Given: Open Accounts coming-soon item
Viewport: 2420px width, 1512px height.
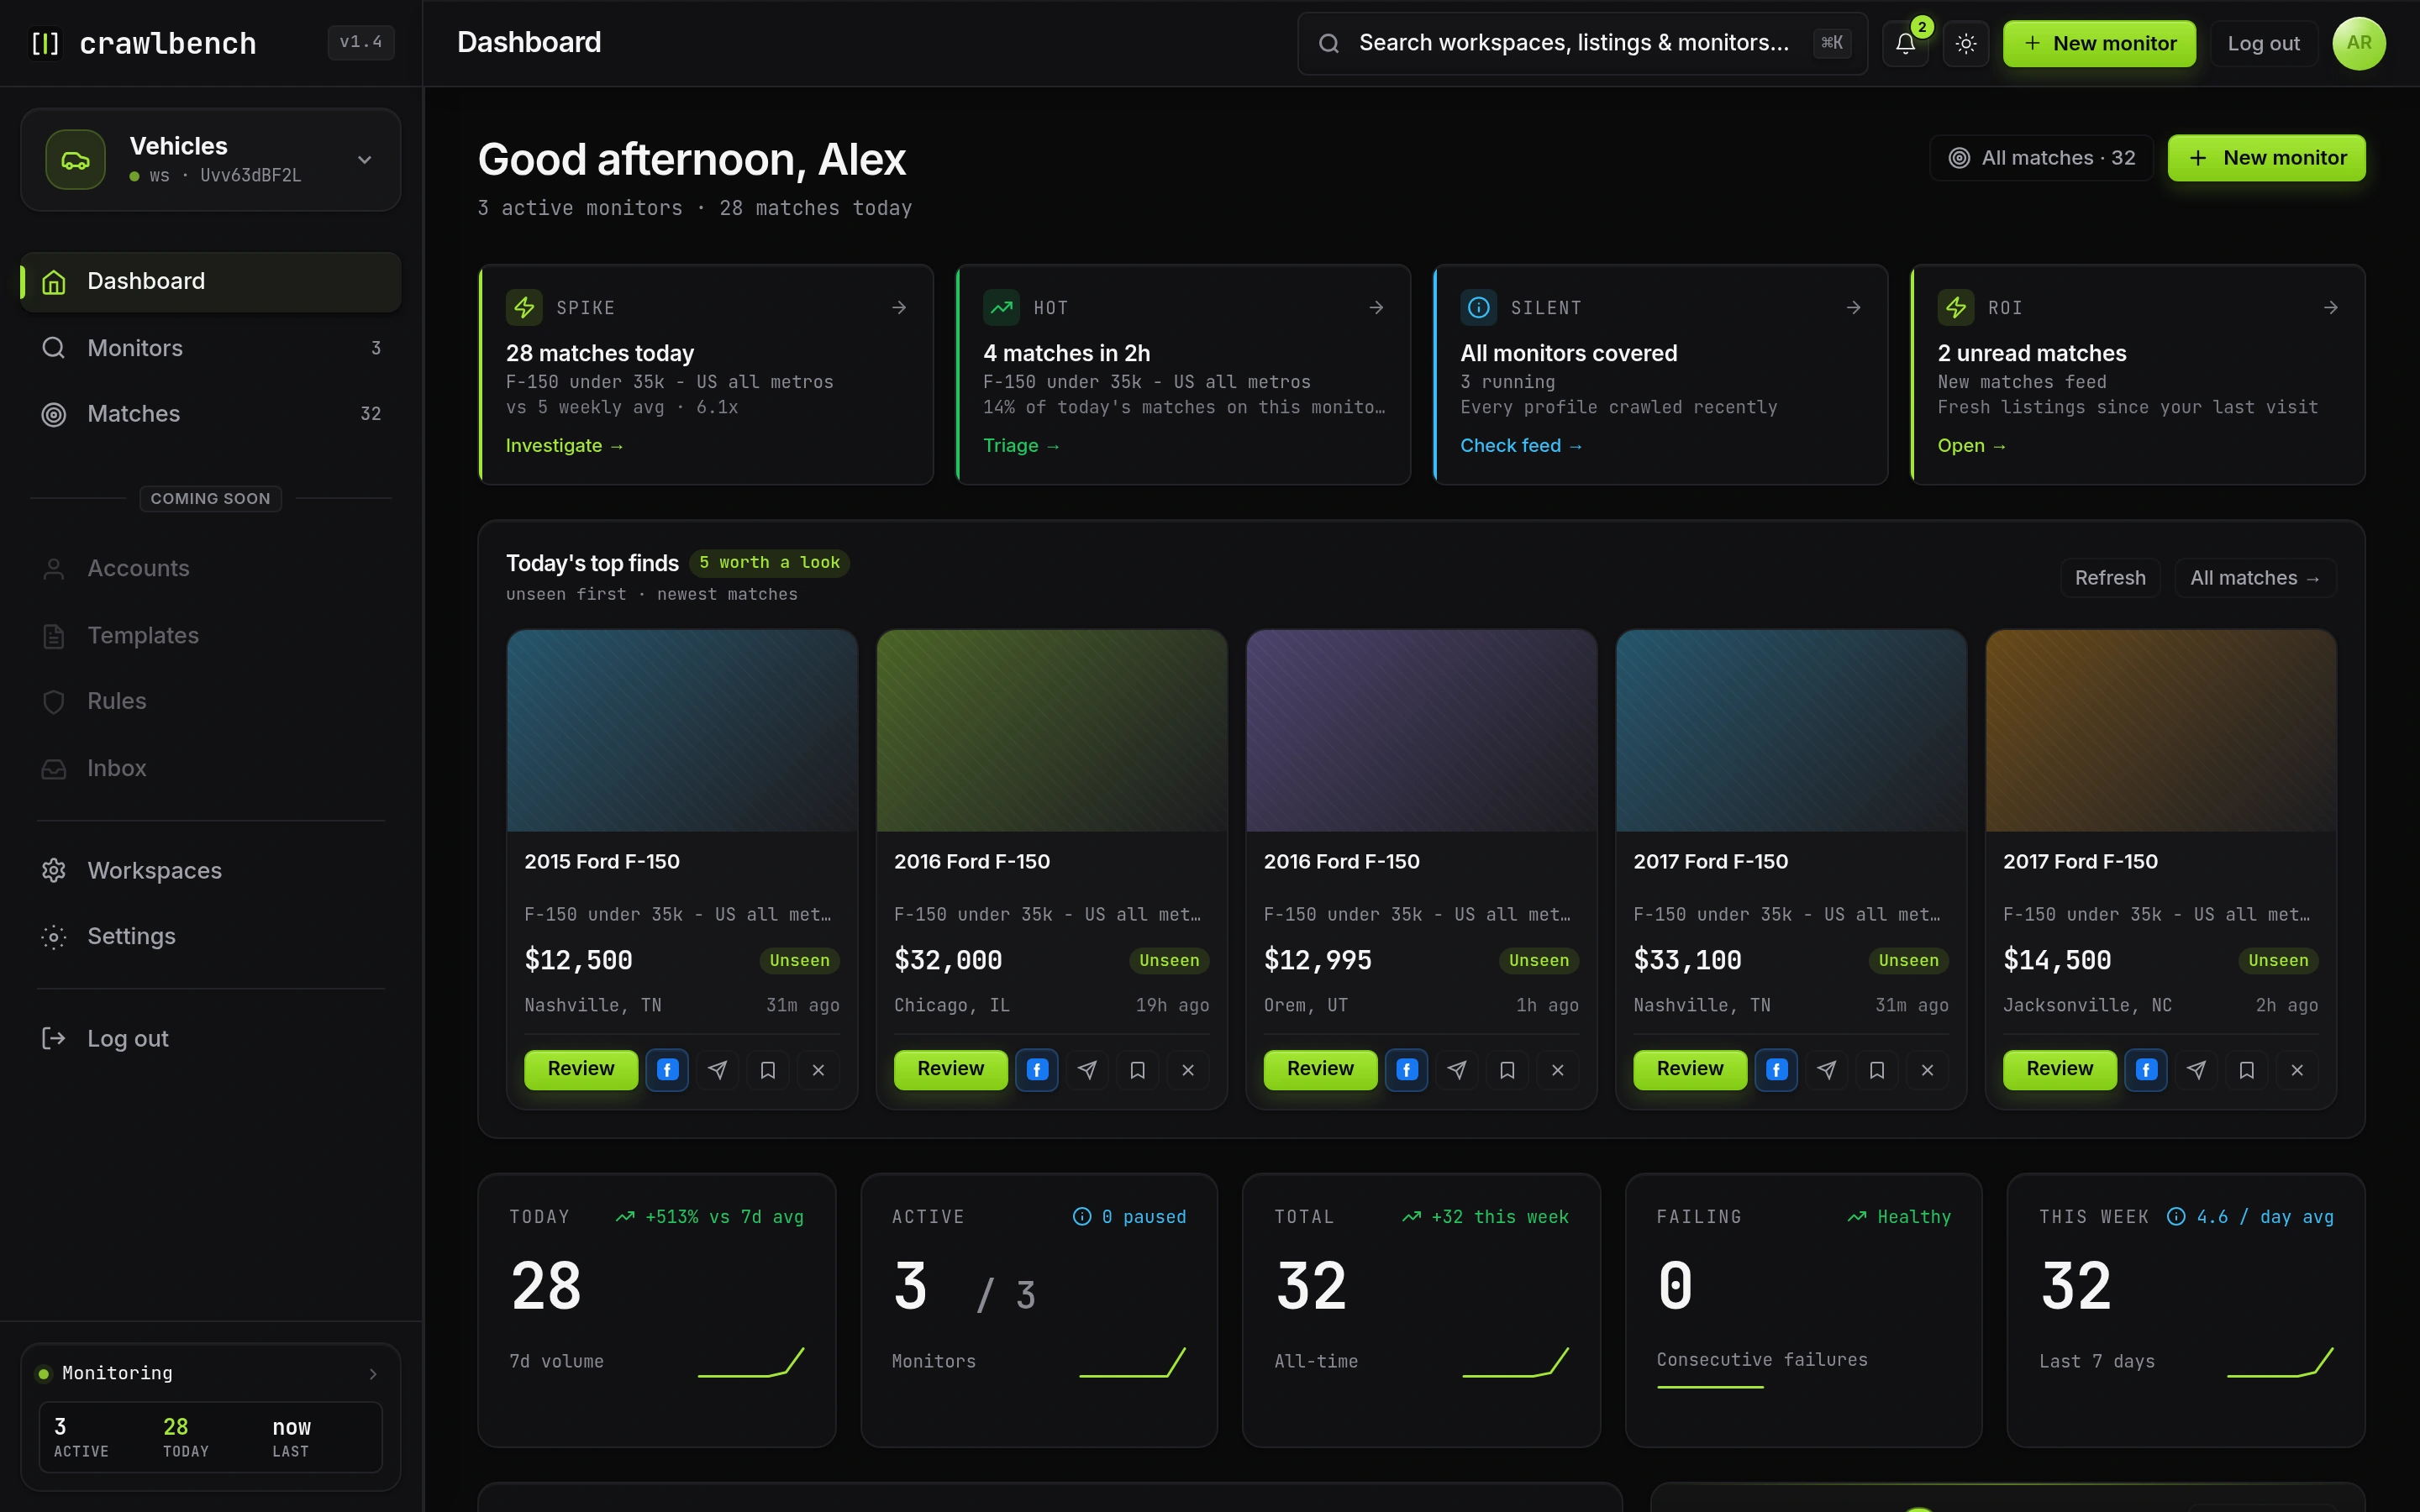Looking at the screenshot, I should (x=211, y=568).
